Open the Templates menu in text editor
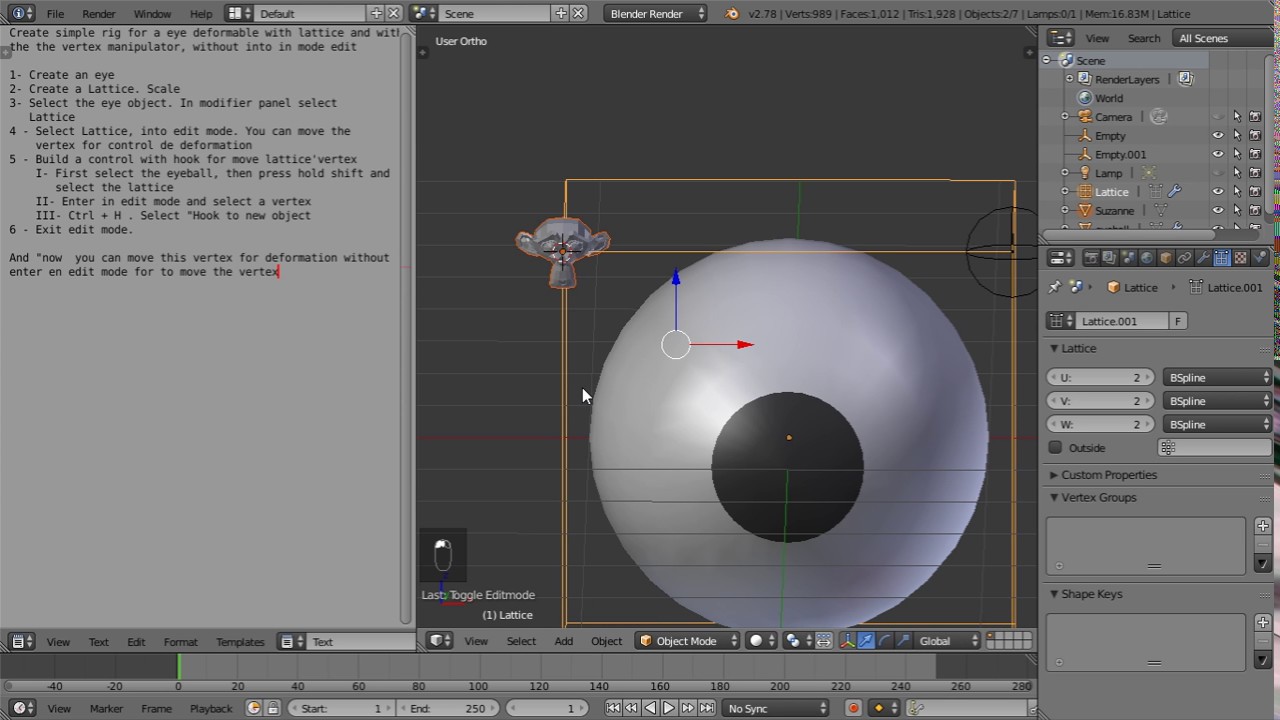 (240, 642)
